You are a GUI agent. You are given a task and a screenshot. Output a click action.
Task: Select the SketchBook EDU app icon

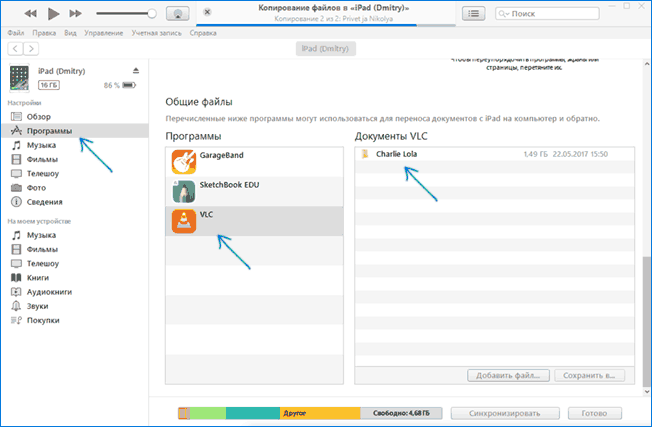click(185, 191)
